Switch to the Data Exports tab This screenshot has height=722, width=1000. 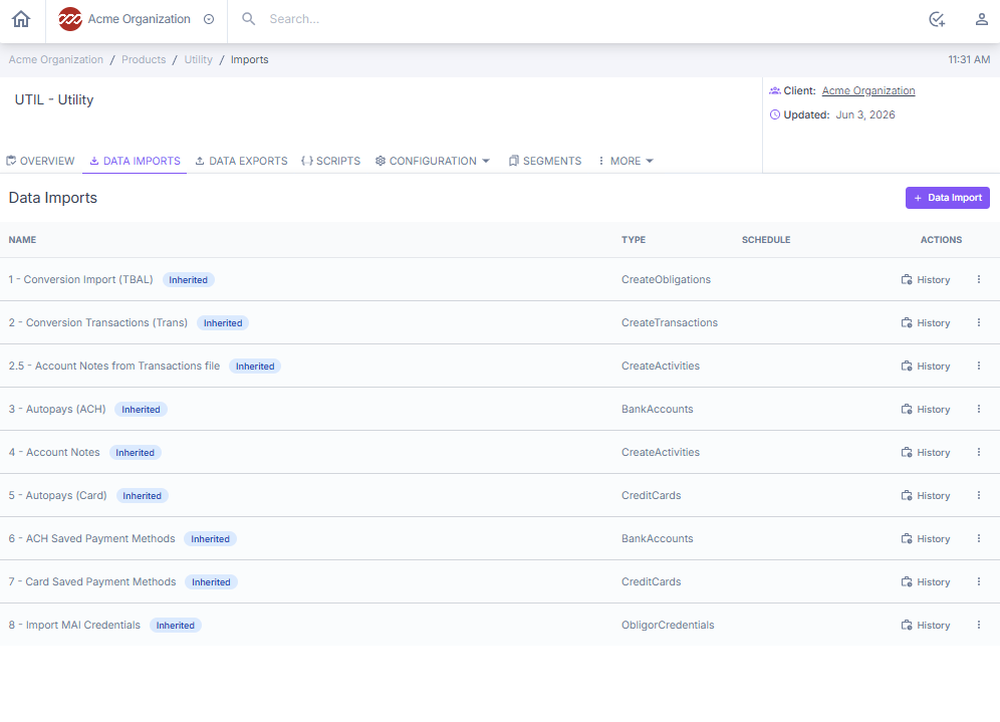pyautogui.click(x=241, y=161)
